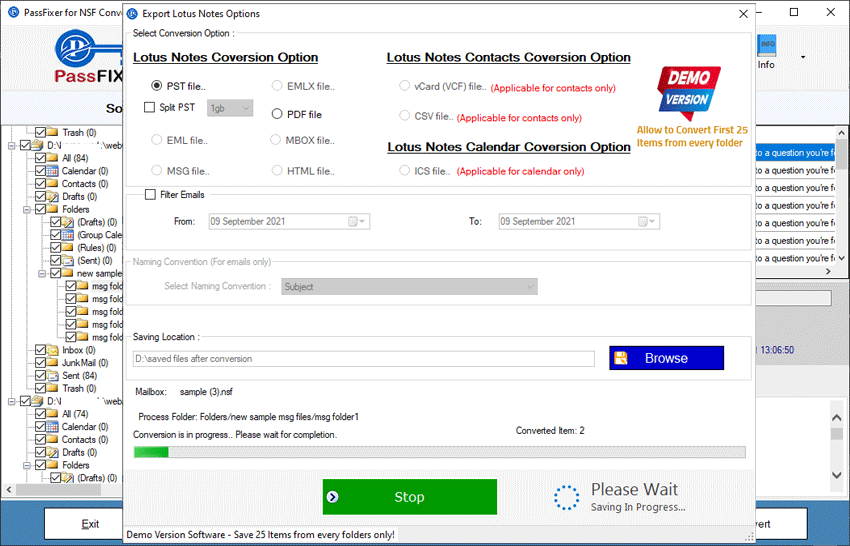Select the PST file radio option
The image size is (850, 546).
coord(157,86)
